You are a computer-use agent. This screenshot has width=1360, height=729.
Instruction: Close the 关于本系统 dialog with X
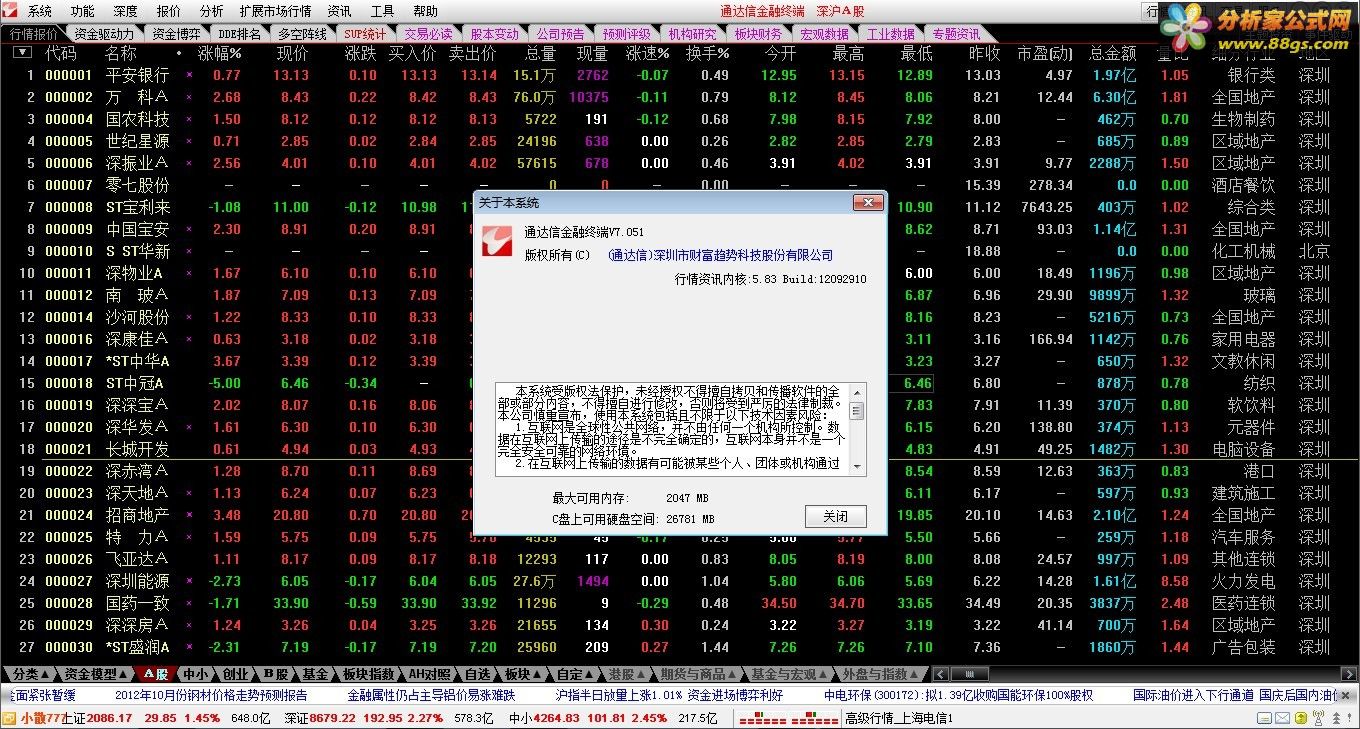pyautogui.click(x=867, y=202)
